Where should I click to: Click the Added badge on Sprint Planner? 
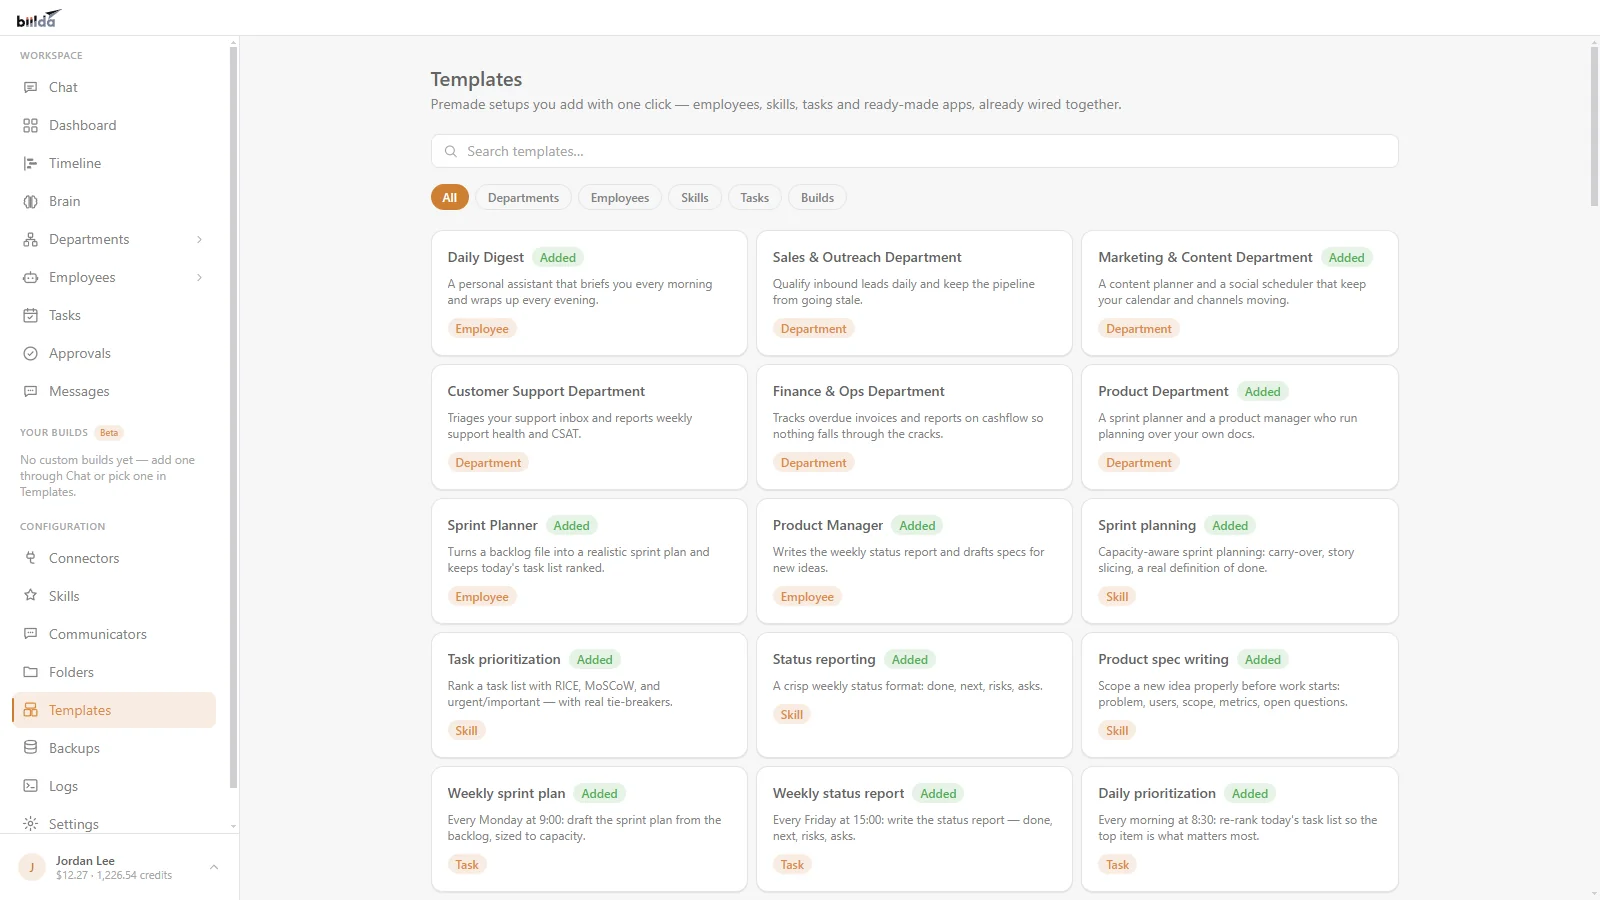click(571, 526)
